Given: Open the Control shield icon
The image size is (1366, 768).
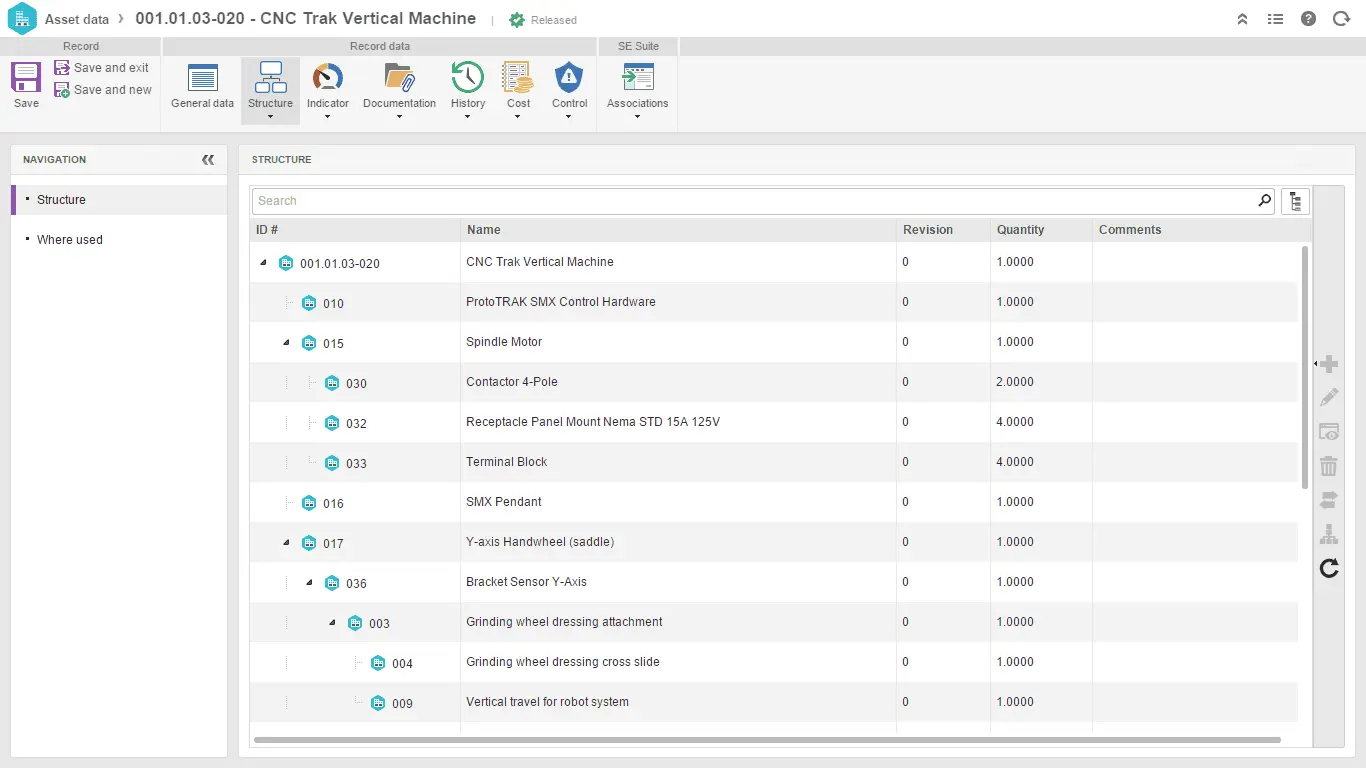Looking at the screenshot, I should pyautogui.click(x=569, y=78).
